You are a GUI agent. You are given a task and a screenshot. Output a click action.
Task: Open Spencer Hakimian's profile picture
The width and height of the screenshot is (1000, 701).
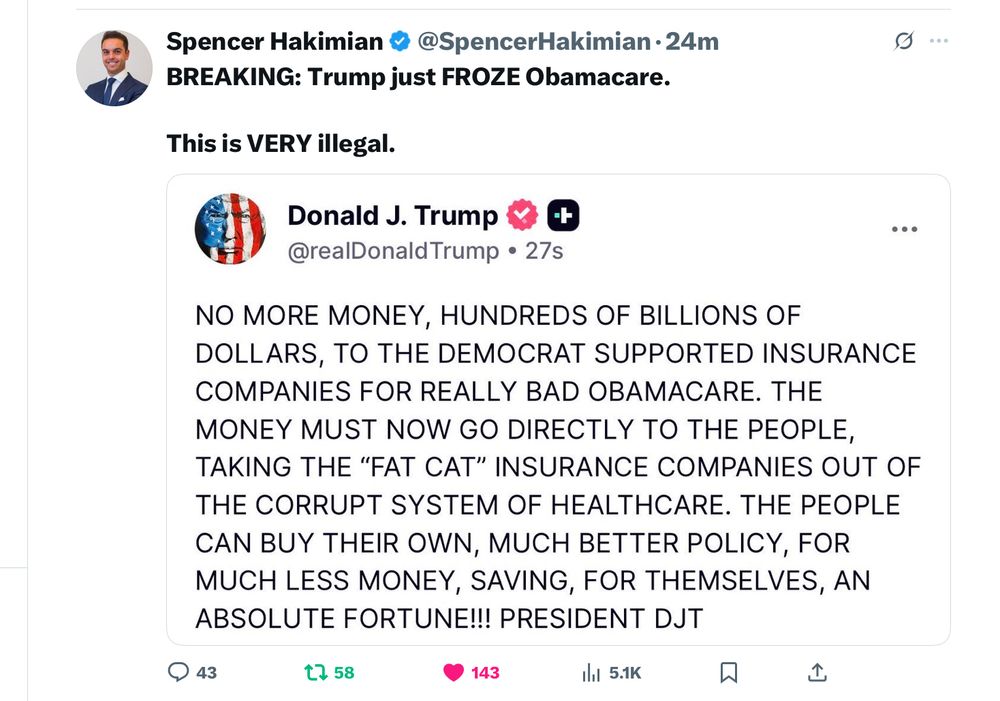114,68
